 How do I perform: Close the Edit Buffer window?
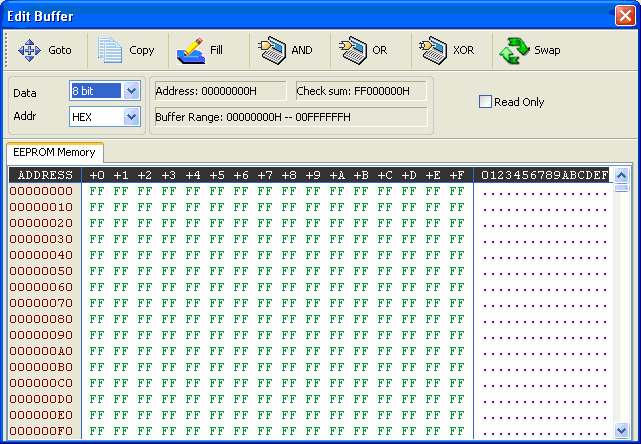tap(624, 16)
